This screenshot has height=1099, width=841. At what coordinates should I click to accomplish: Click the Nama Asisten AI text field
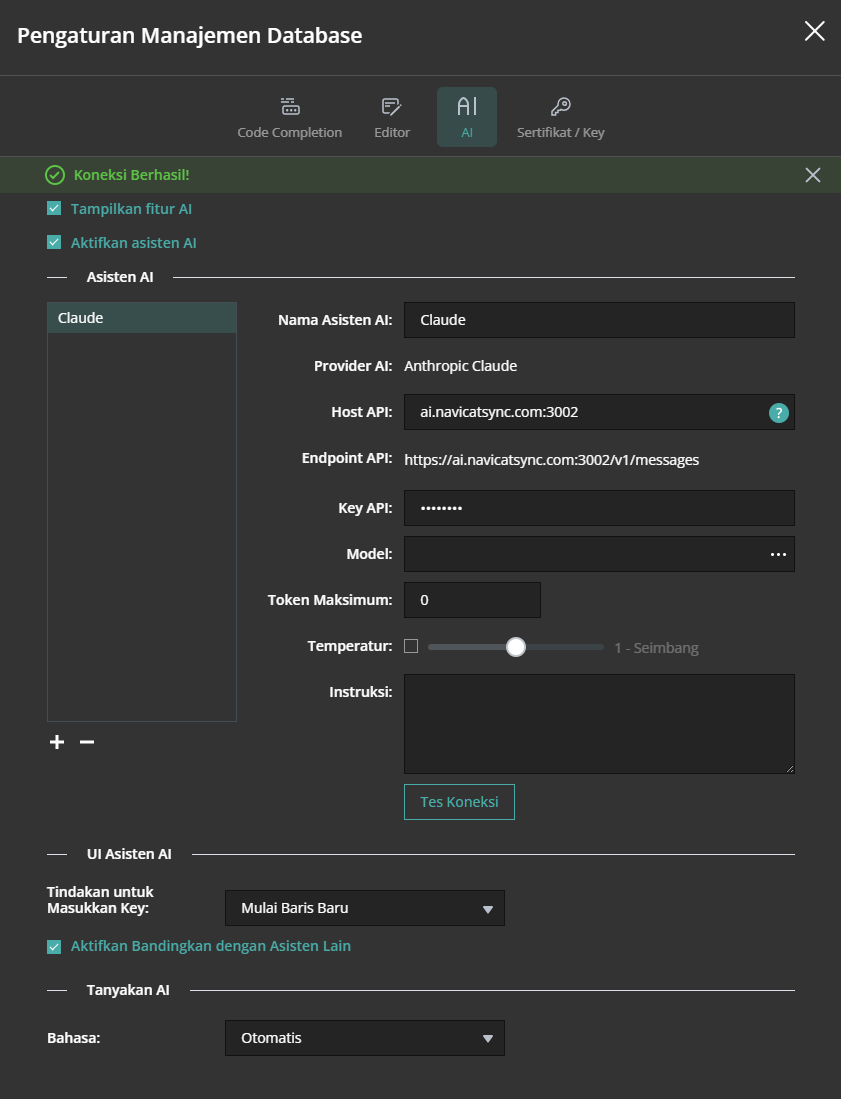pyautogui.click(x=598, y=320)
